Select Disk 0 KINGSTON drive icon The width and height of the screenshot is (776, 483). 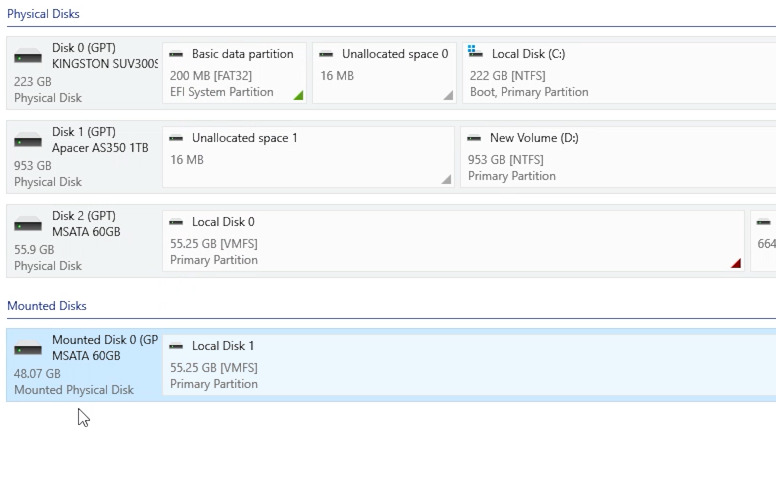[x=28, y=55]
